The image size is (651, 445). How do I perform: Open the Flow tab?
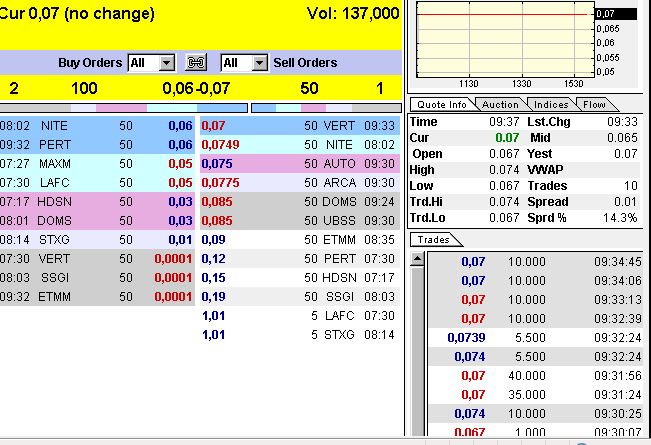(595, 104)
